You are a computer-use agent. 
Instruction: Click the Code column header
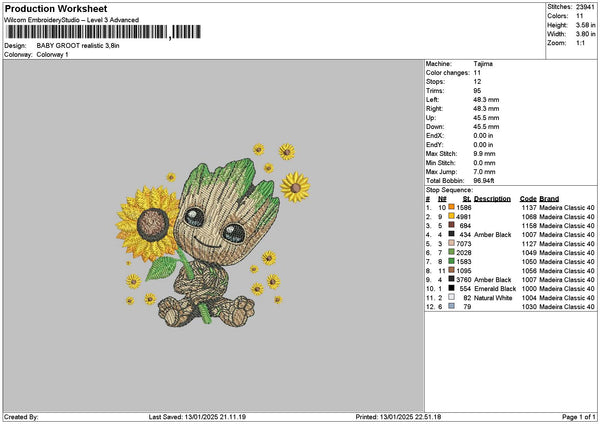[x=528, y=199]
